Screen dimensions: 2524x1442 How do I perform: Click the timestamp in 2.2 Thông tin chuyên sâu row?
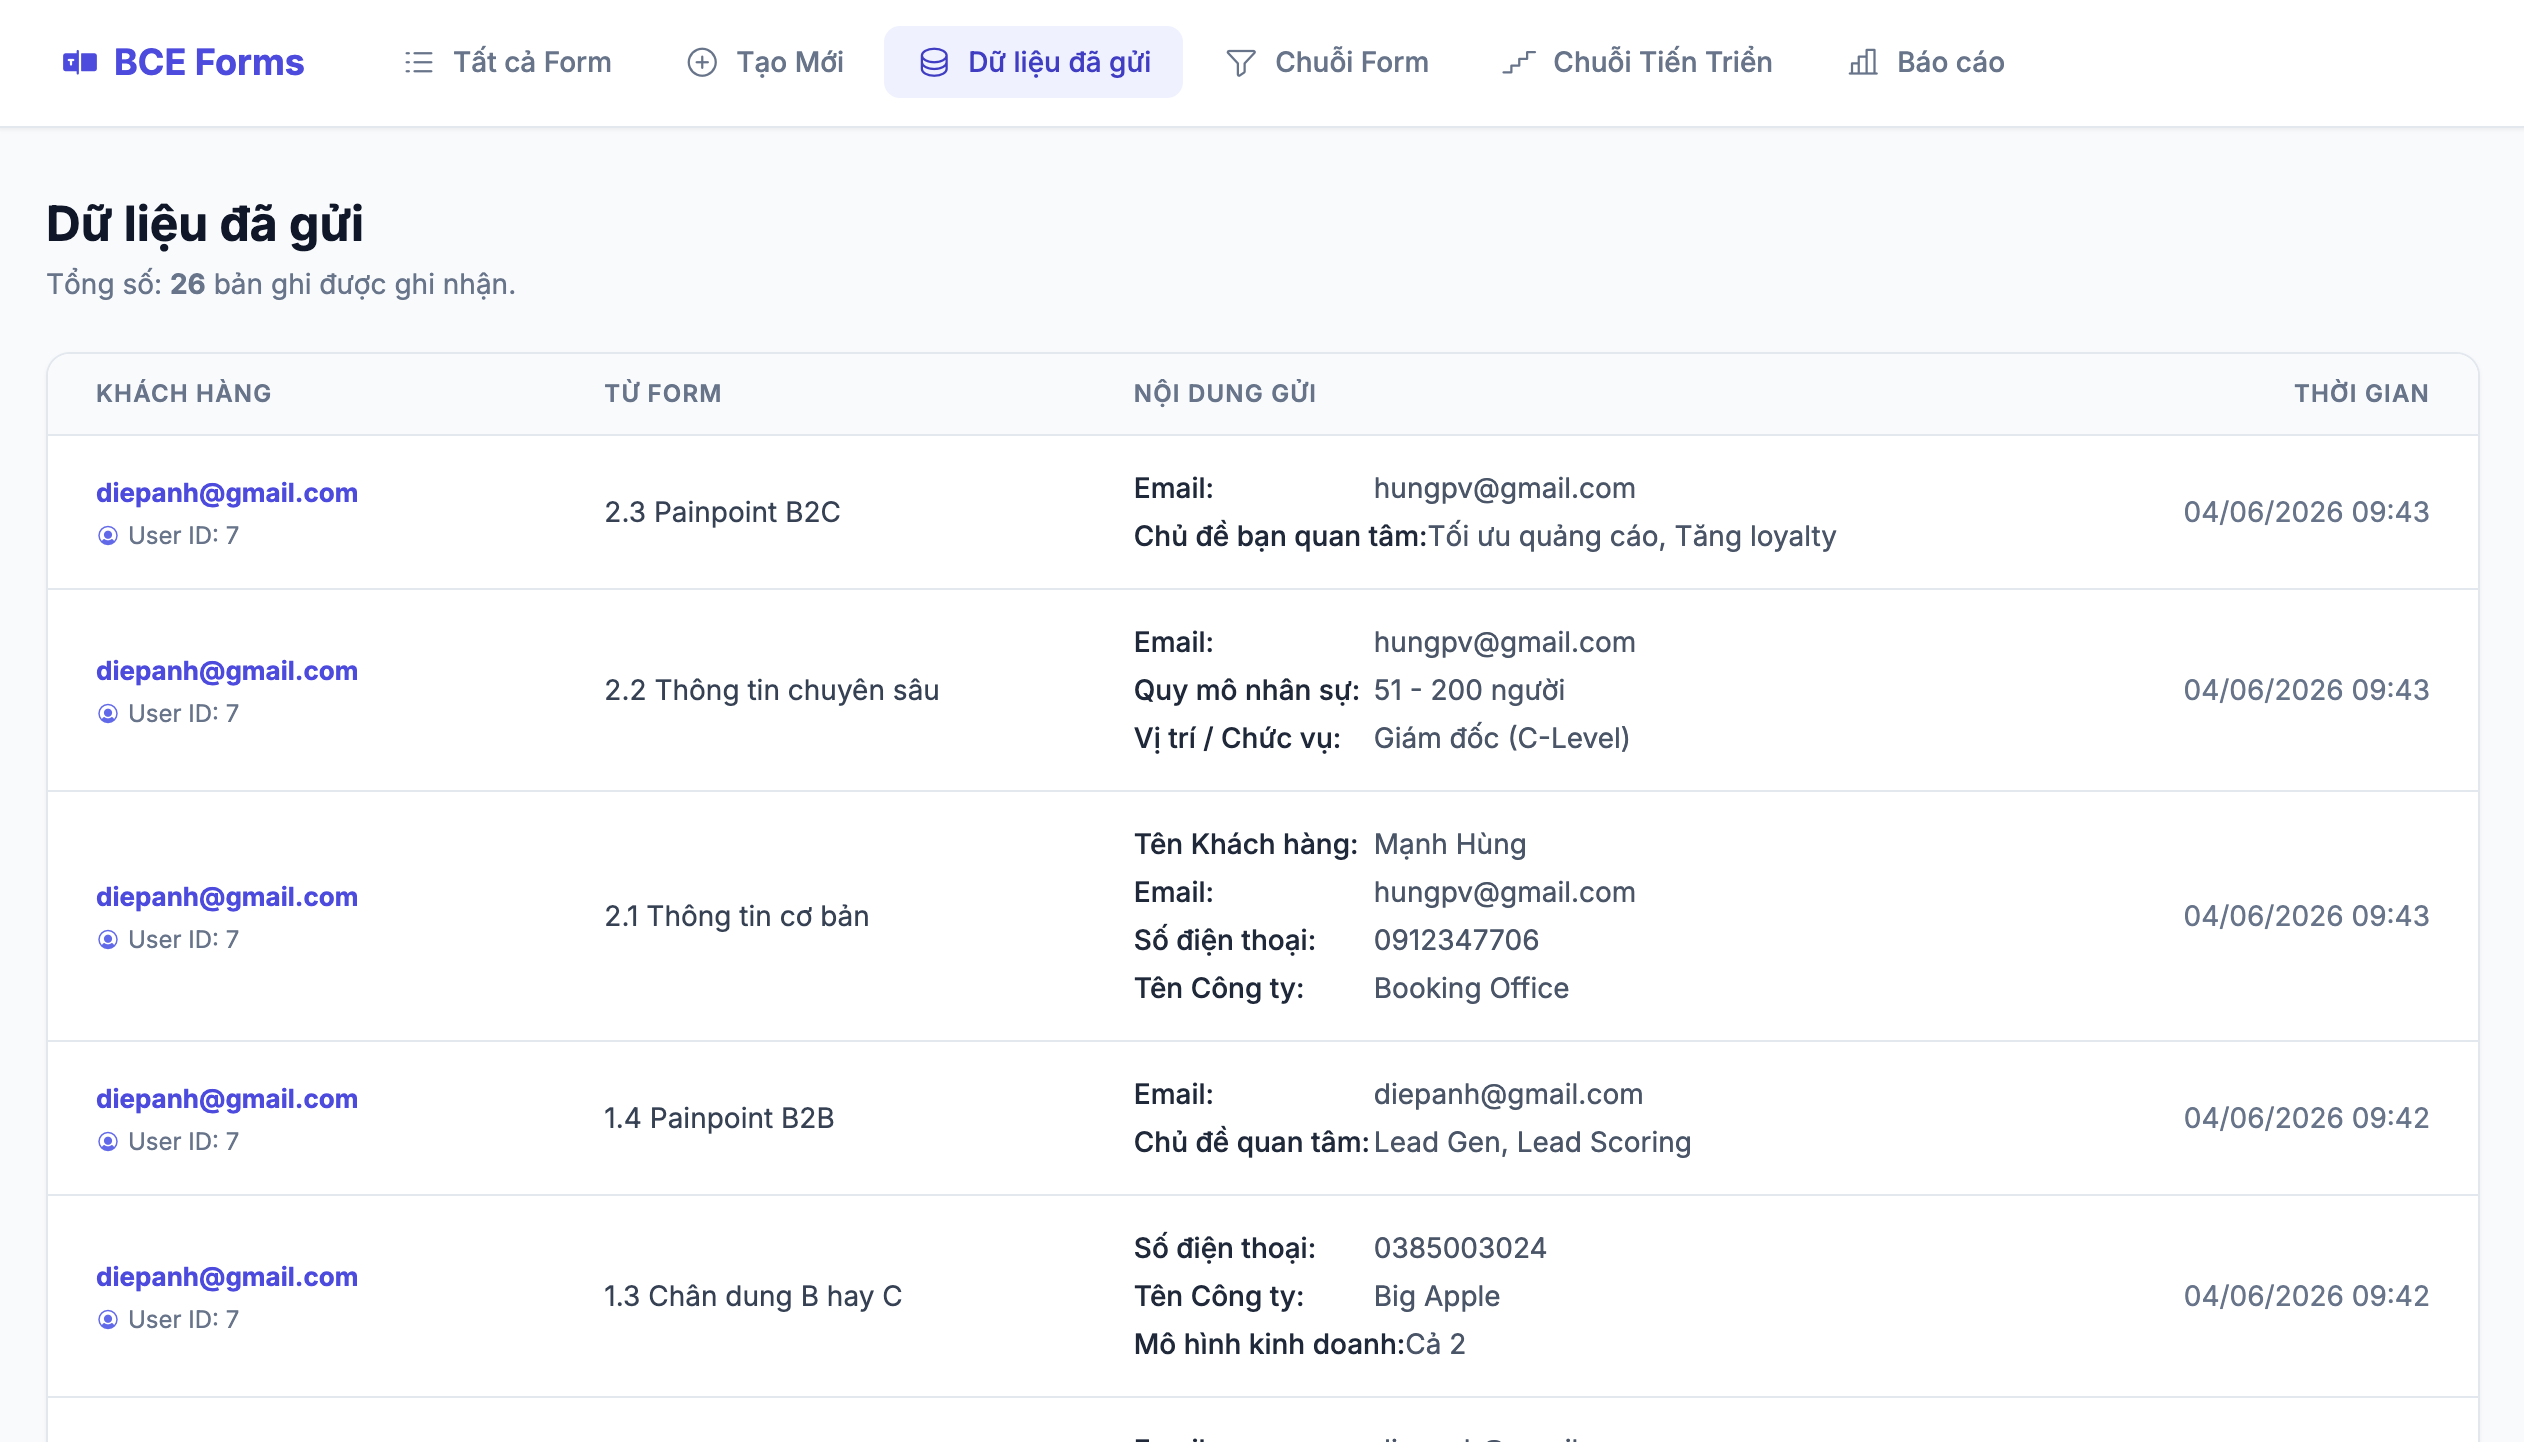tap(2306, 690)
